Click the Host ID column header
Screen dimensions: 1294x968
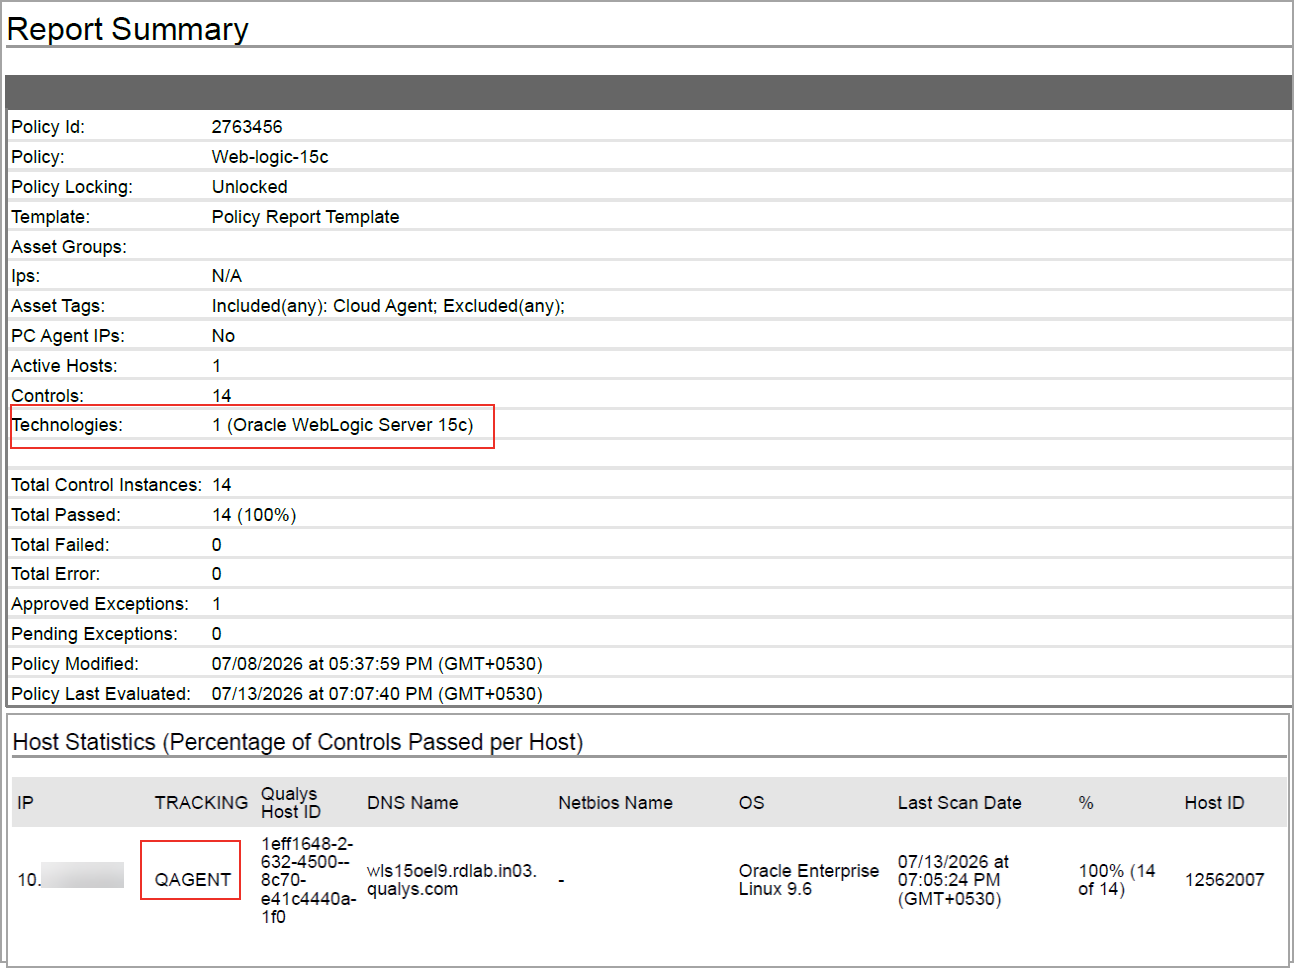(x=1214, y=803)
